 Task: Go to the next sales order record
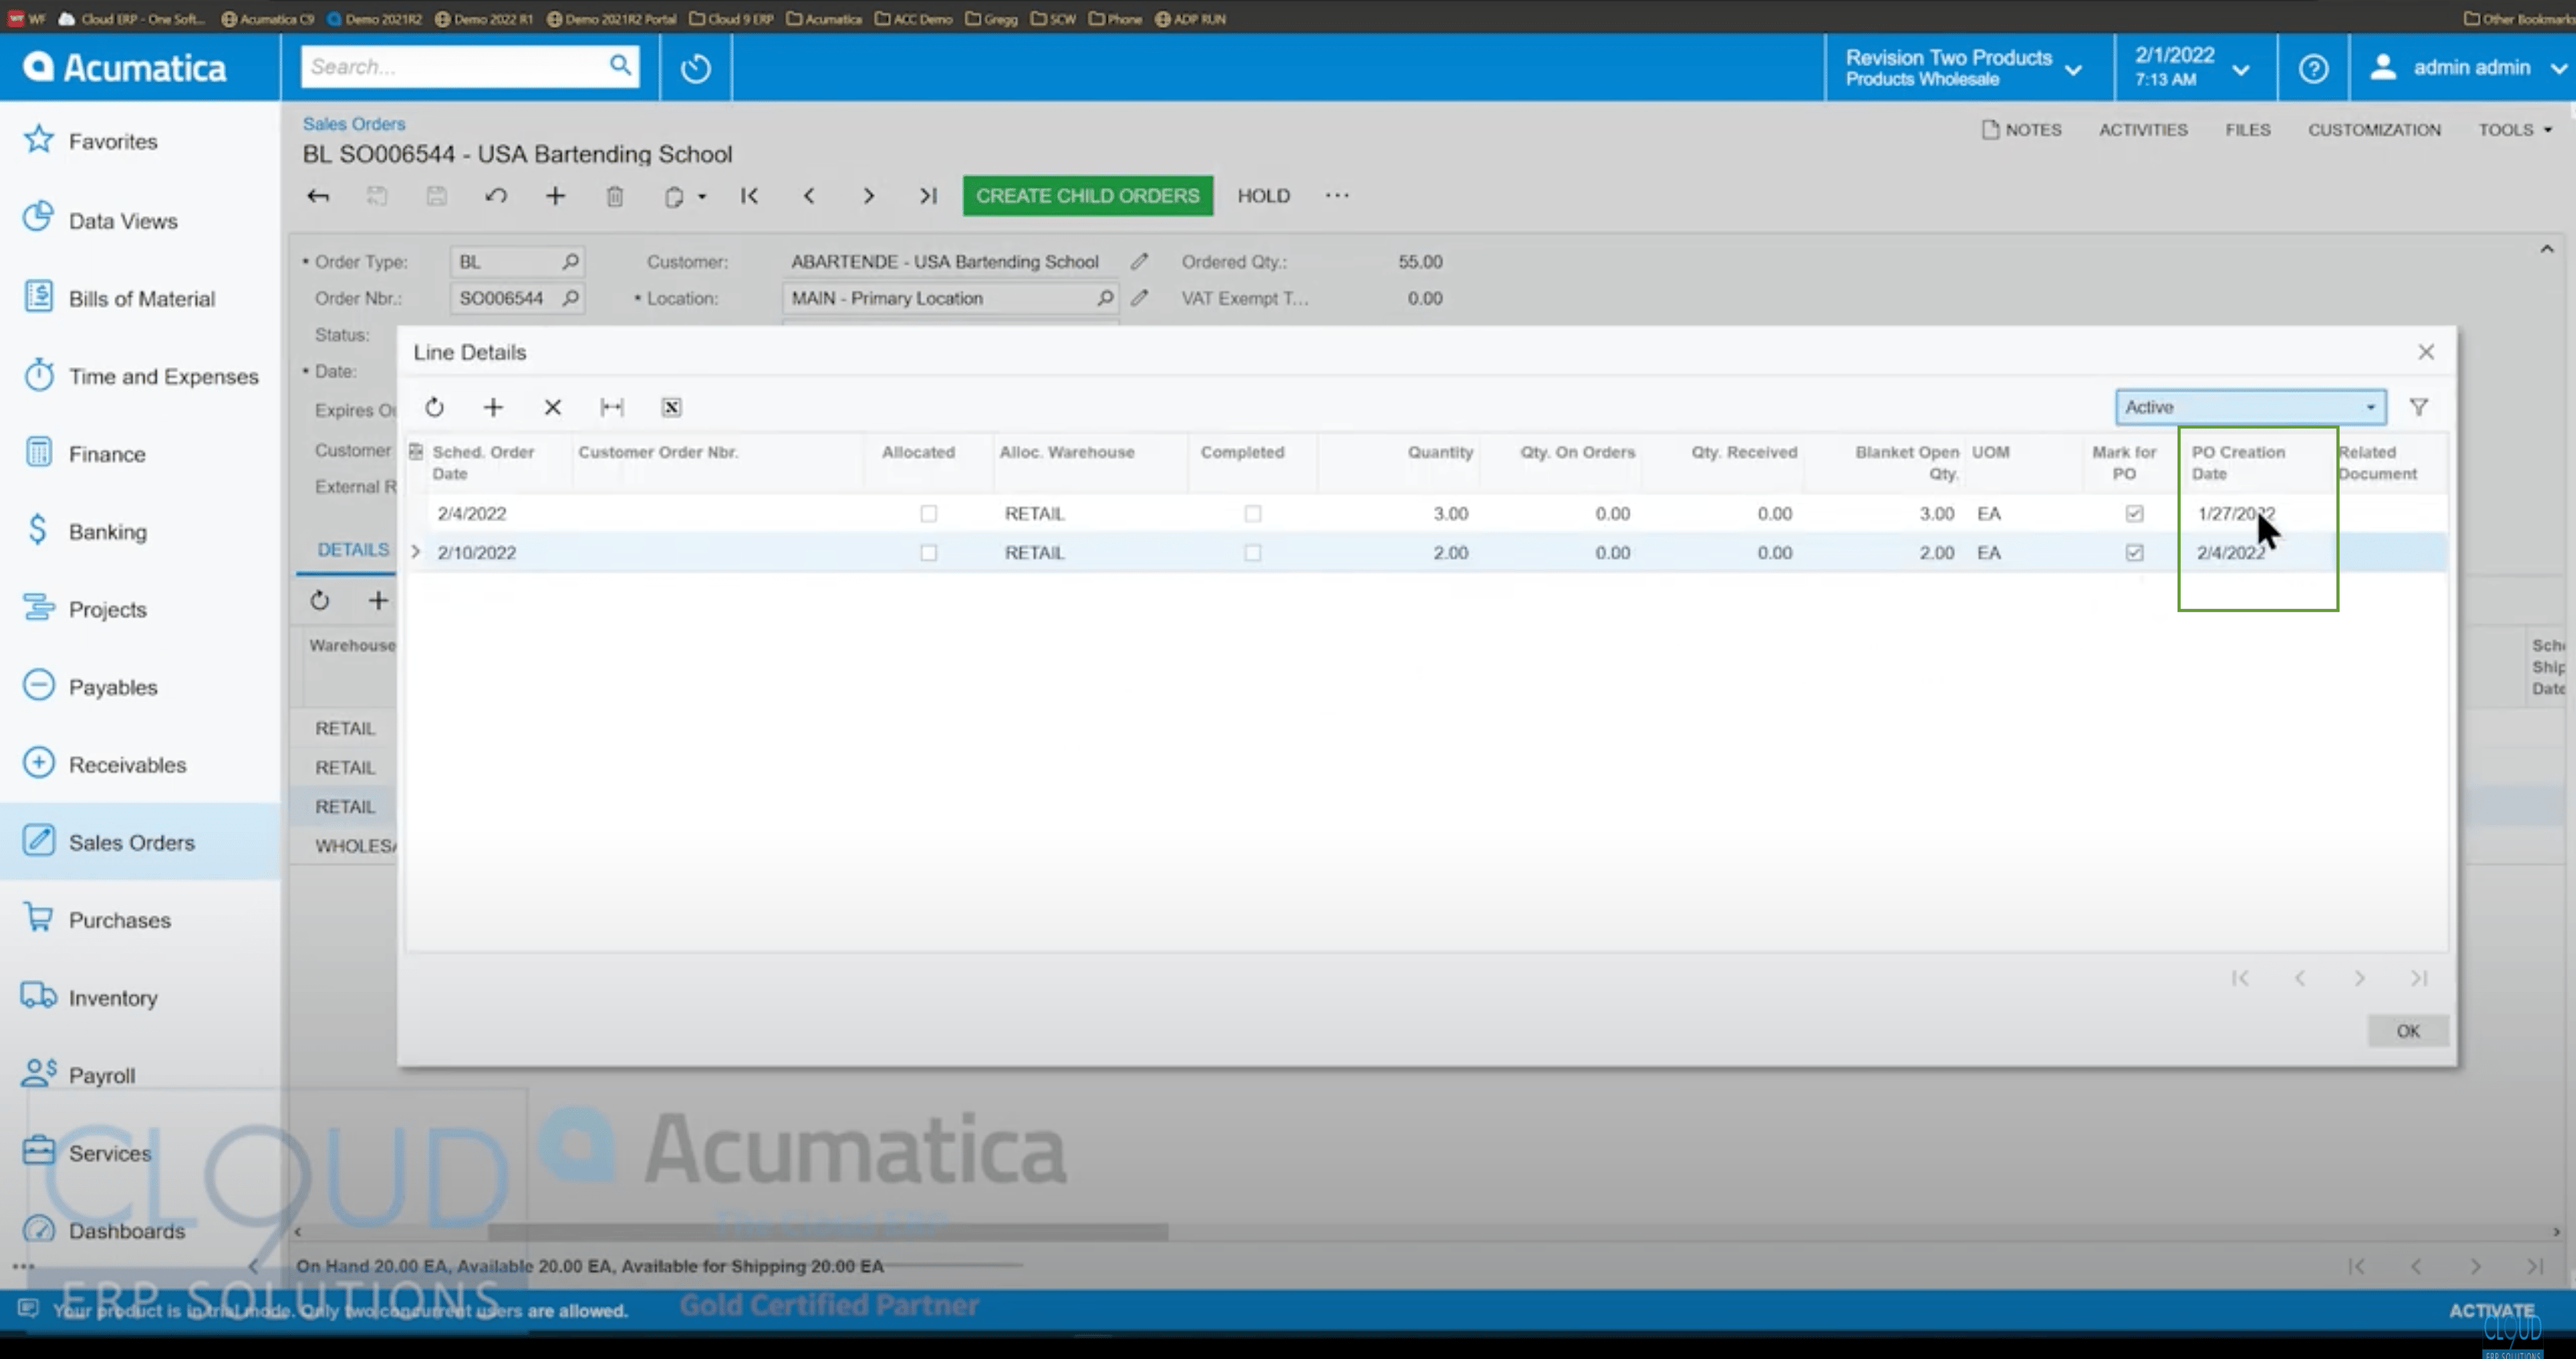868,196
